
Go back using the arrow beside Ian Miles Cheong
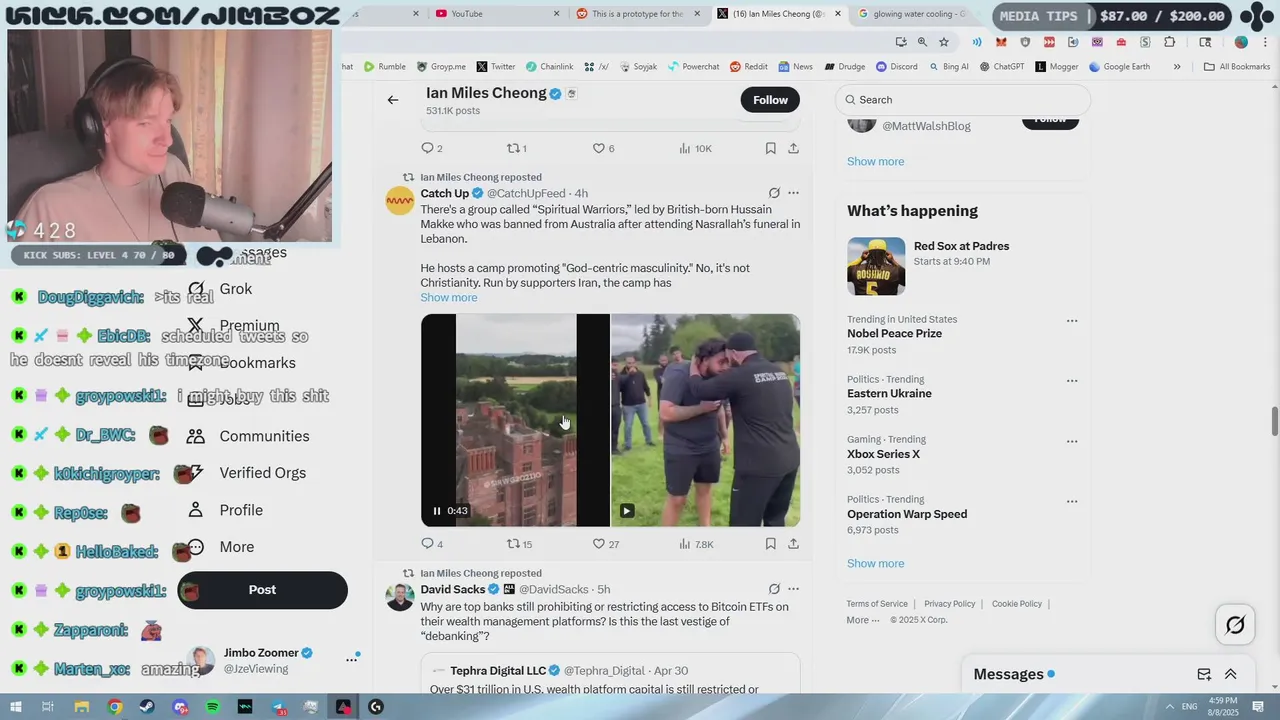pyautogui.click(x=393, y=100)
